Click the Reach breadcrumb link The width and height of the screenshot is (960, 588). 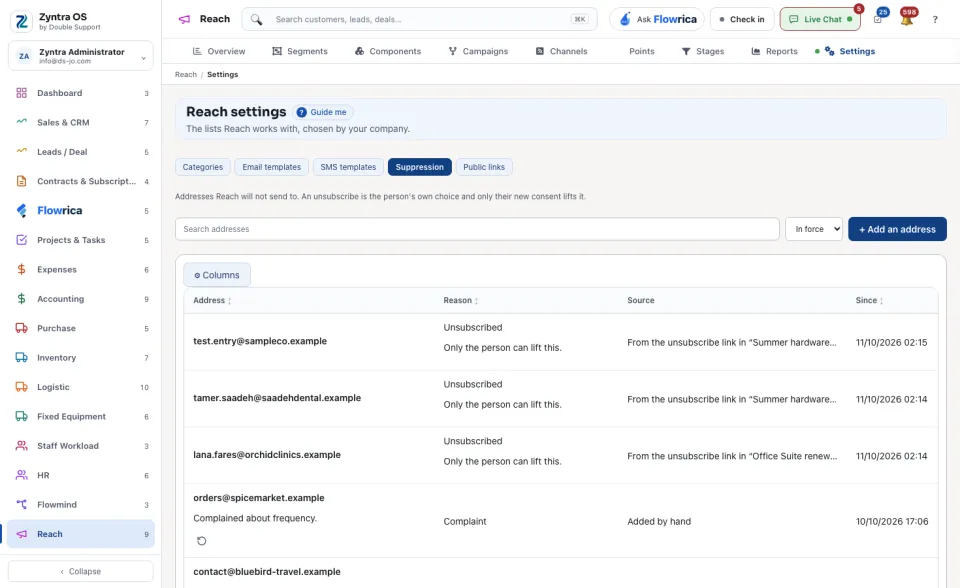pos(186,75)
